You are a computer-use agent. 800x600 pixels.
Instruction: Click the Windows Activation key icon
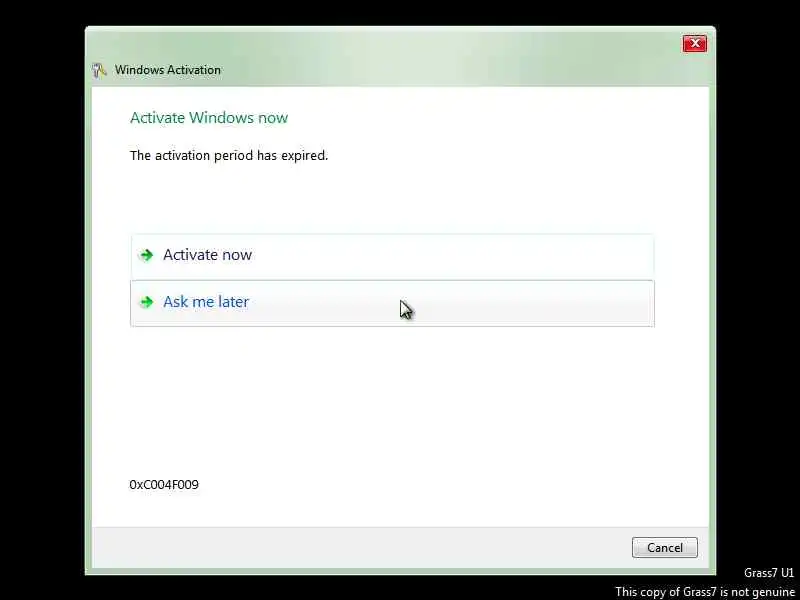[x=99, y=70]
